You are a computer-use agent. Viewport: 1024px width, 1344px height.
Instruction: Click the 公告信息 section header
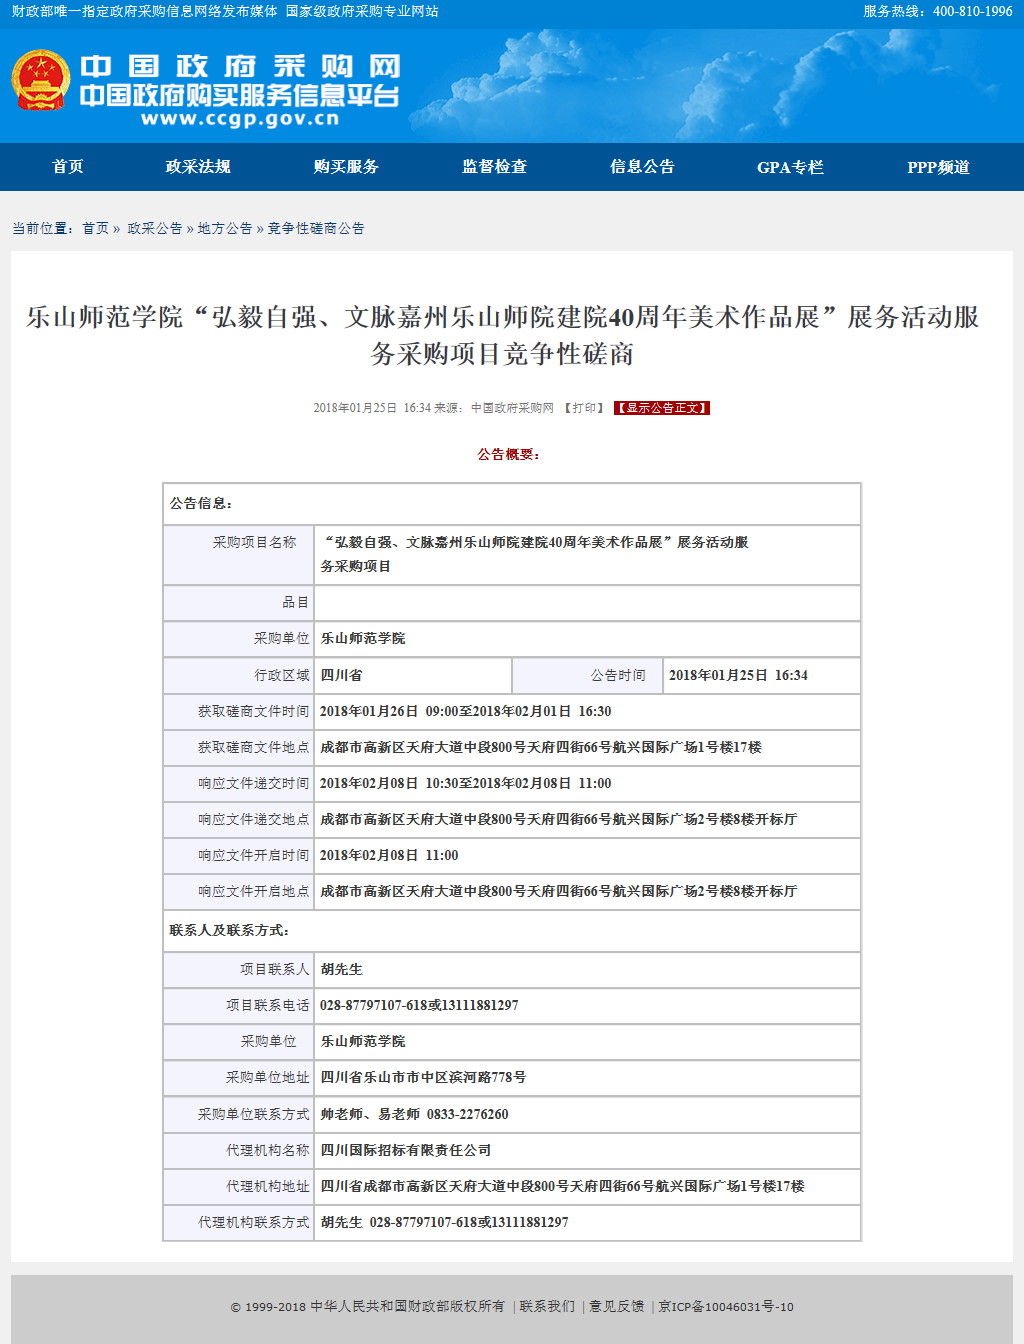click(201, 503)
